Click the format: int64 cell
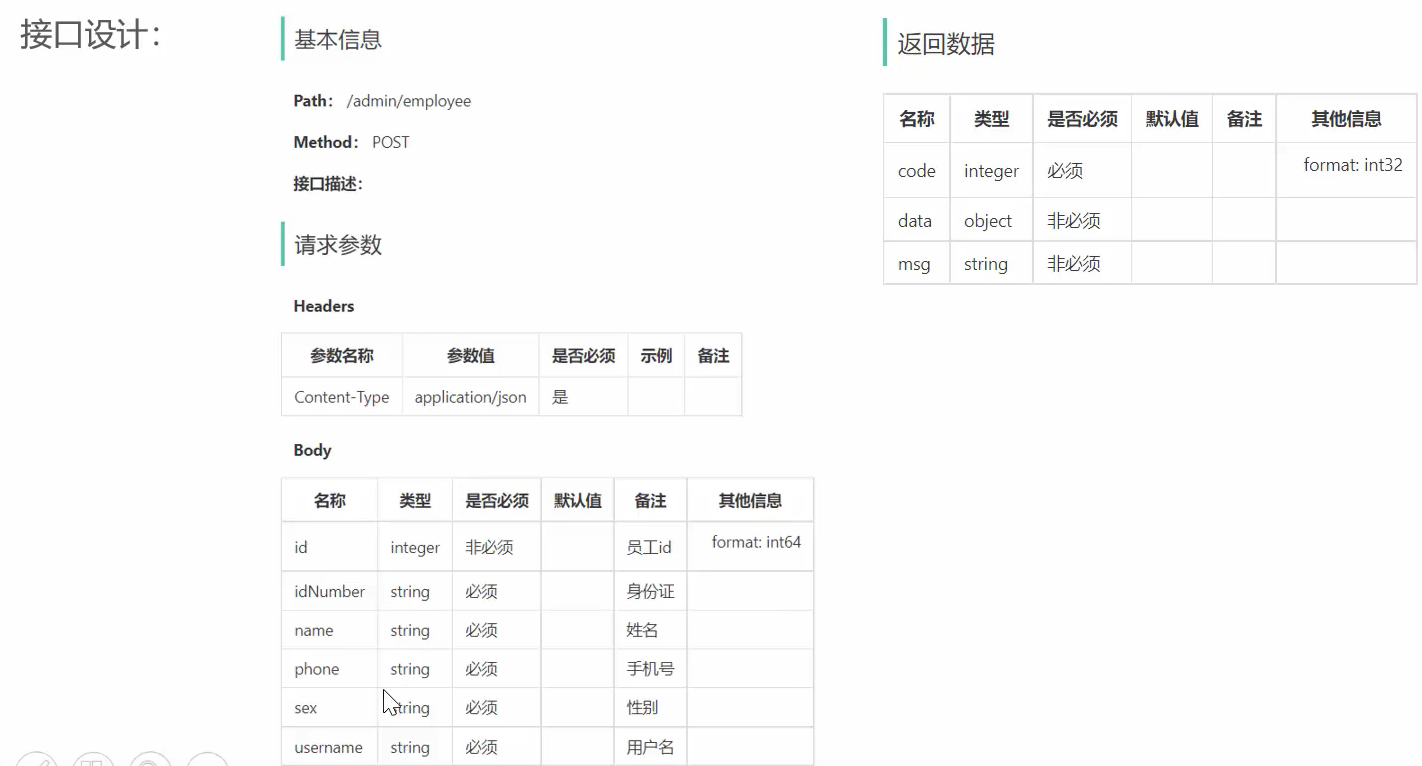The width and height of the screenshot is (1422, 766). [756, 543]
